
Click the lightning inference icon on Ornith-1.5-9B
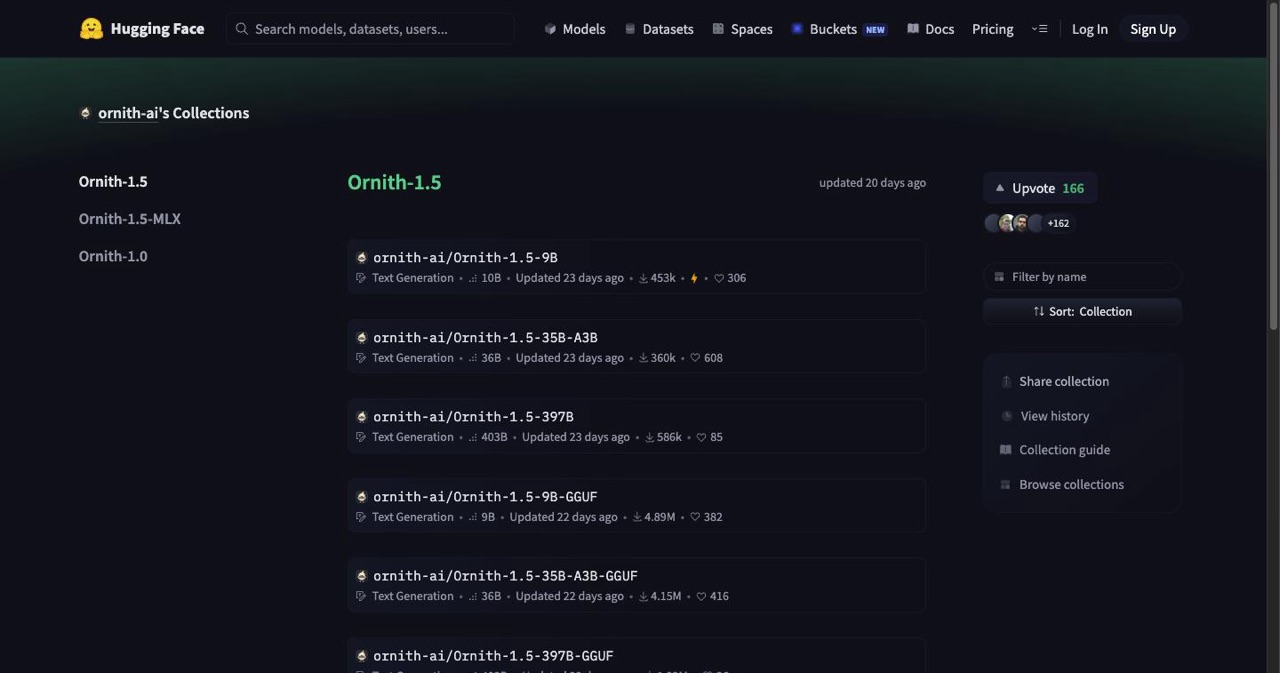click(694, 278)
